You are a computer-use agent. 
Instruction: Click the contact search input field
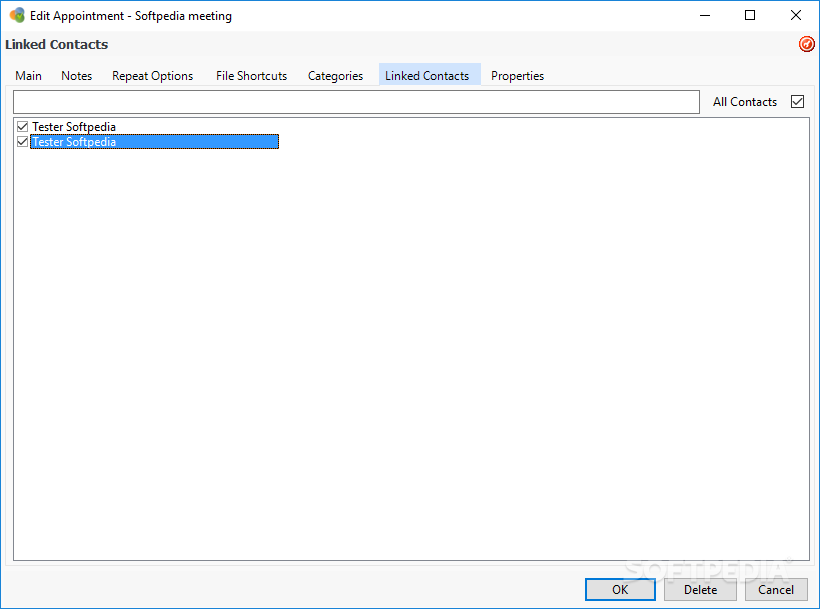356,102
